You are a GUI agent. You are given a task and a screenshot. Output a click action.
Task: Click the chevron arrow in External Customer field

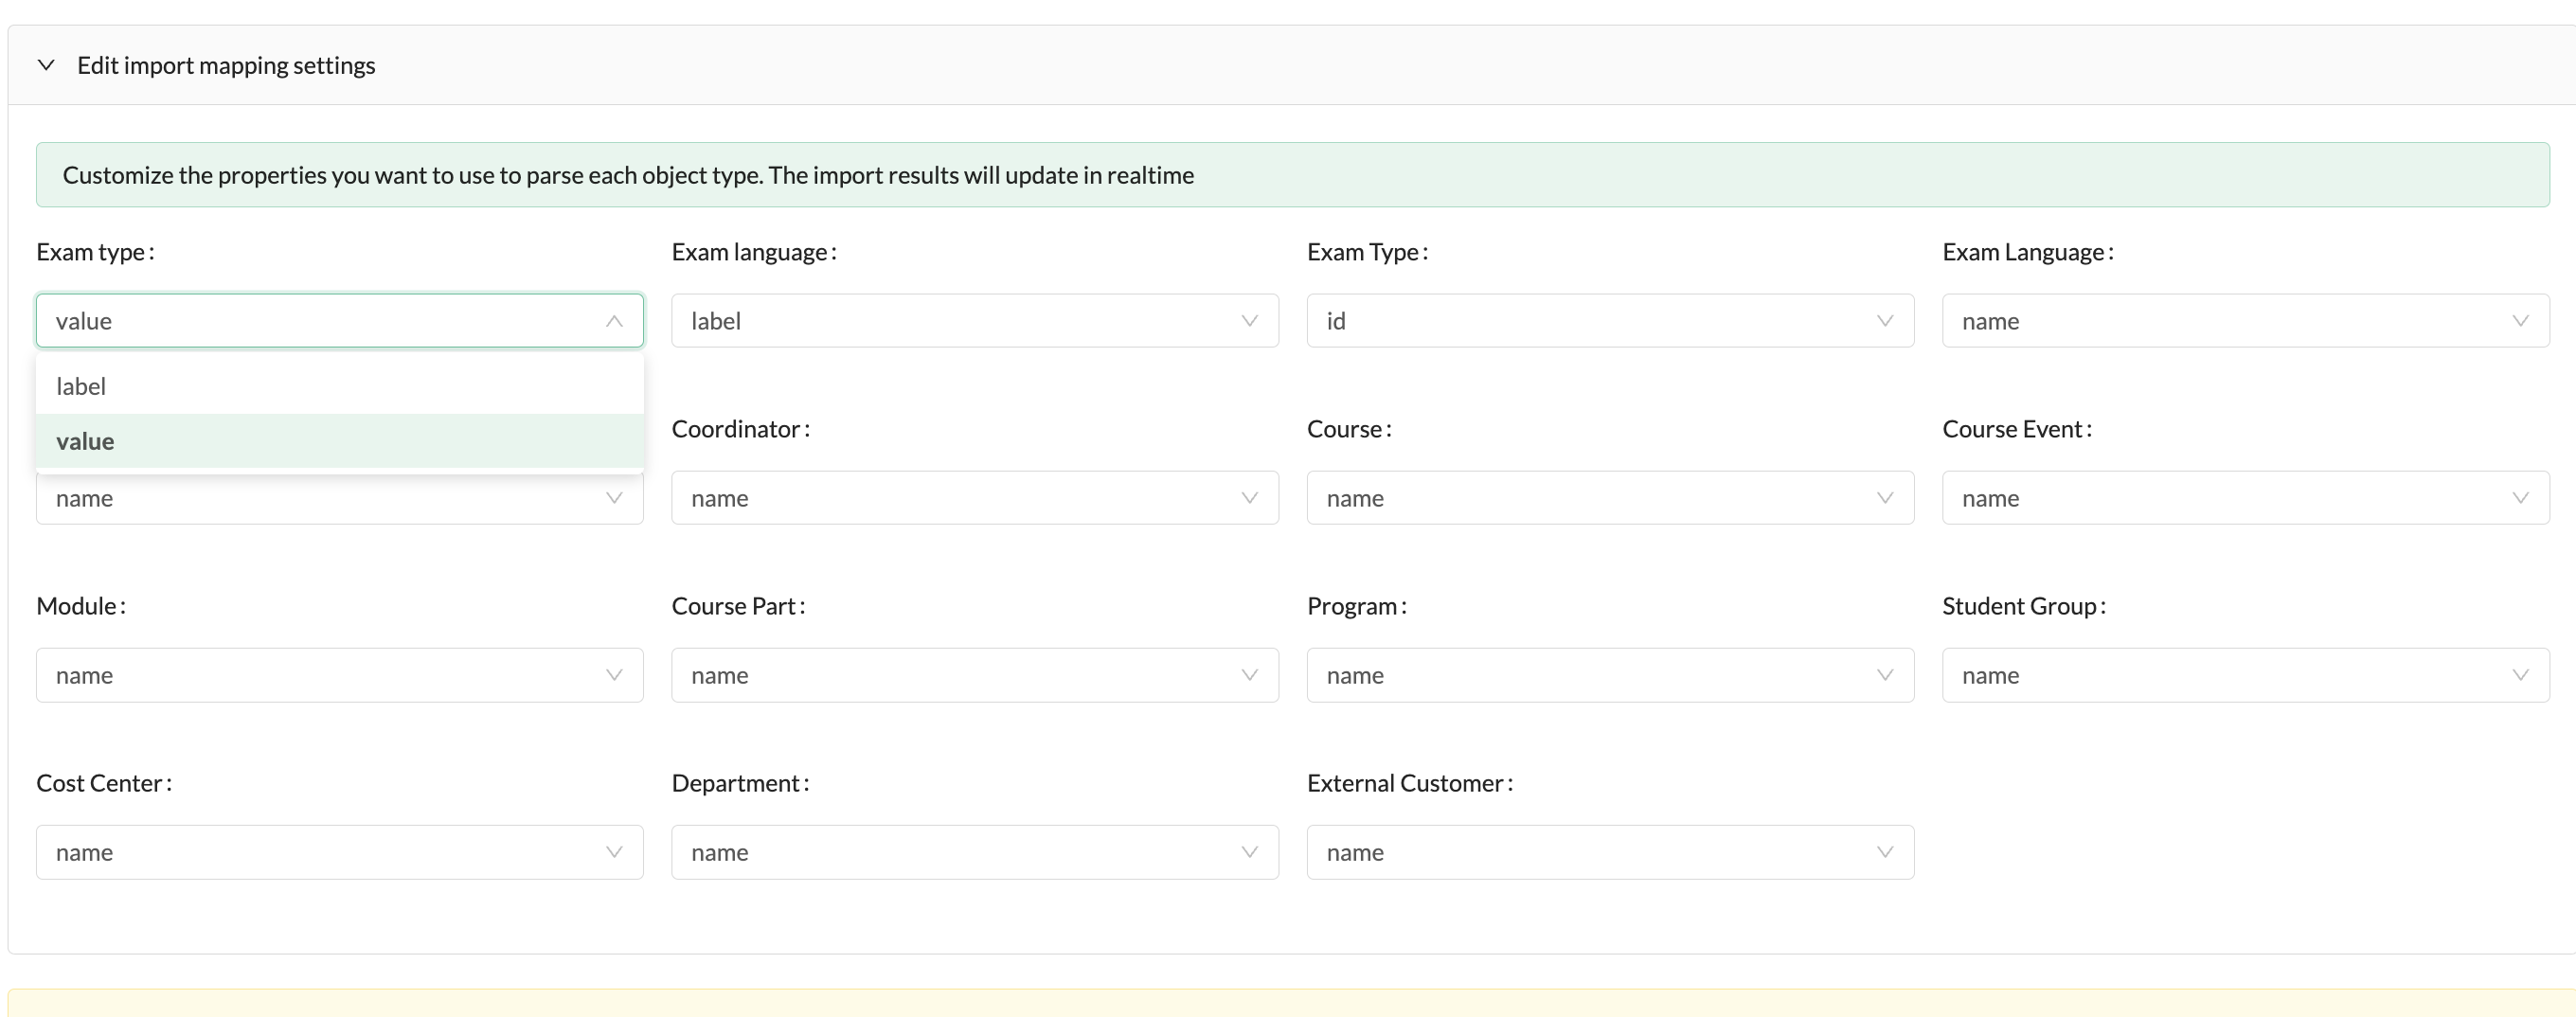(x=1885, y=852)
